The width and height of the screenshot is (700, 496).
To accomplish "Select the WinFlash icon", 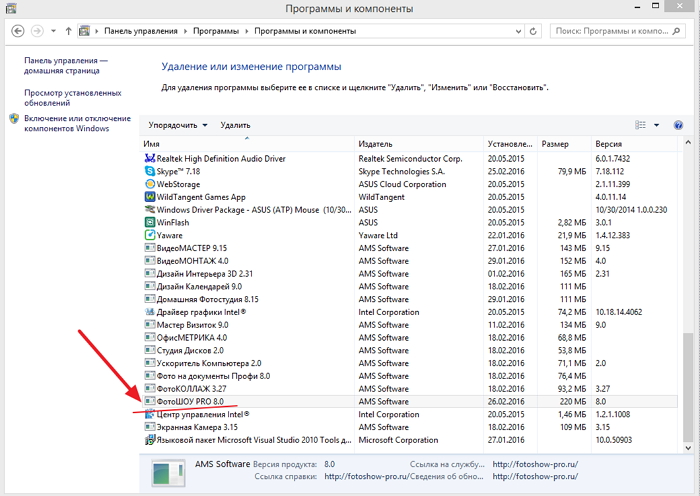I will [x=150, y=222].
